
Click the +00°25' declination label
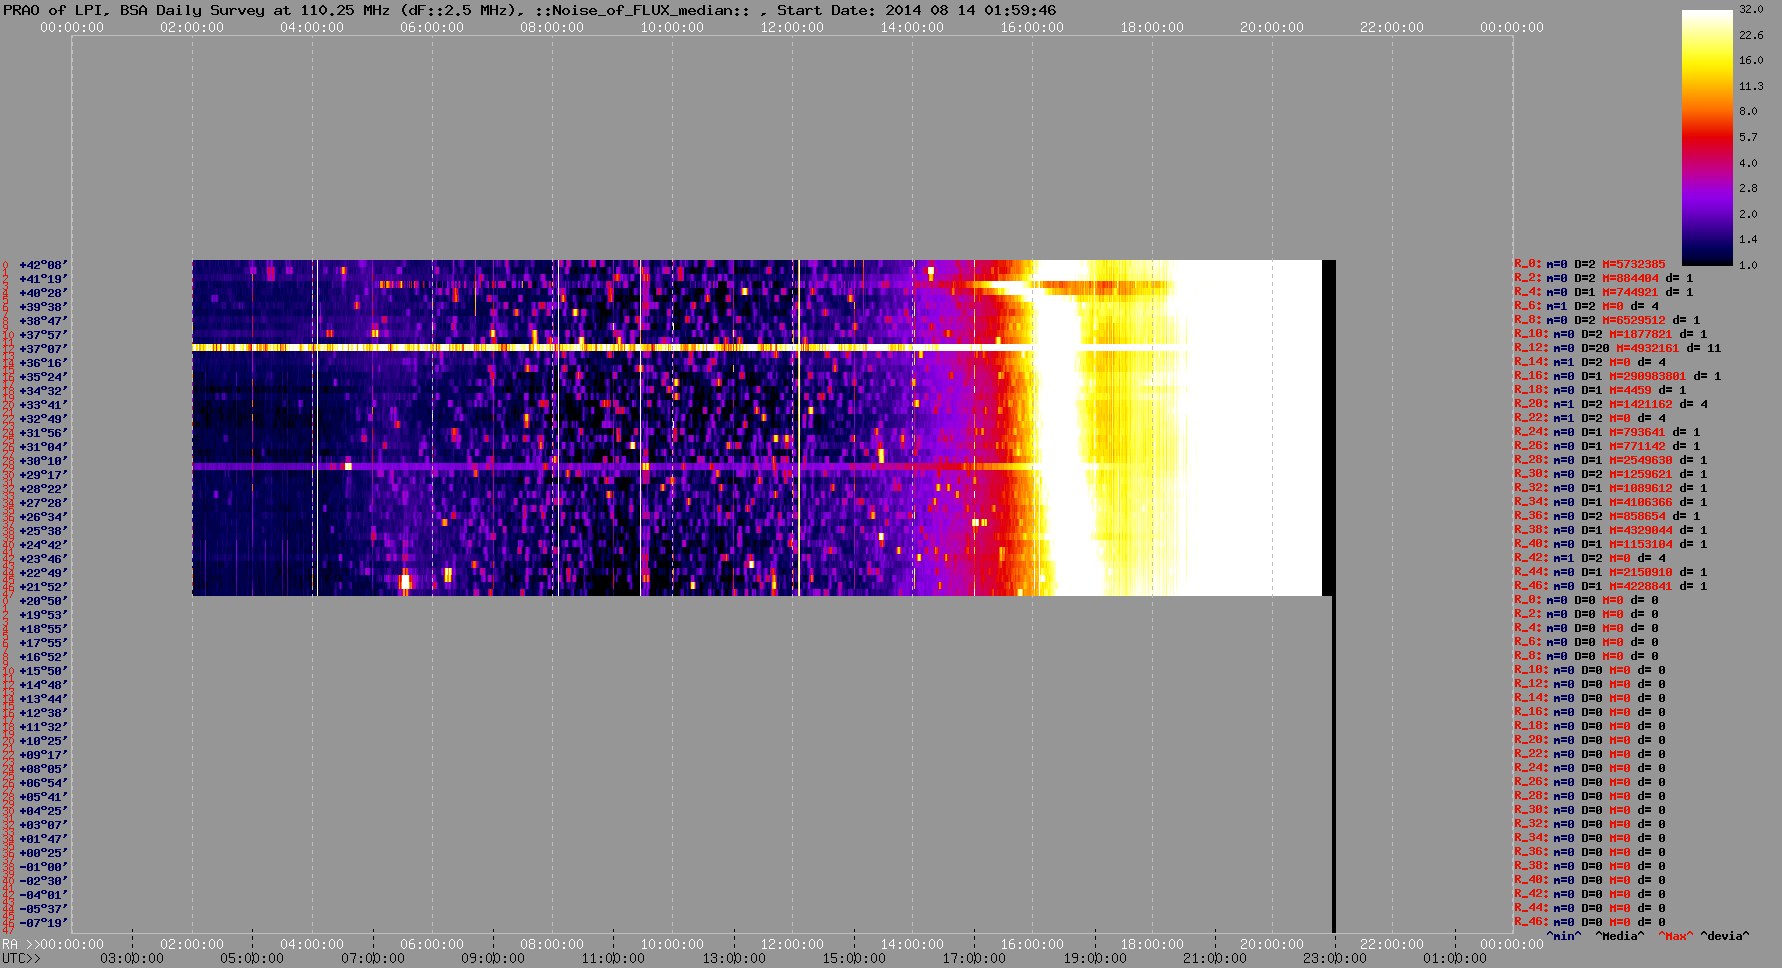[43, 853]
